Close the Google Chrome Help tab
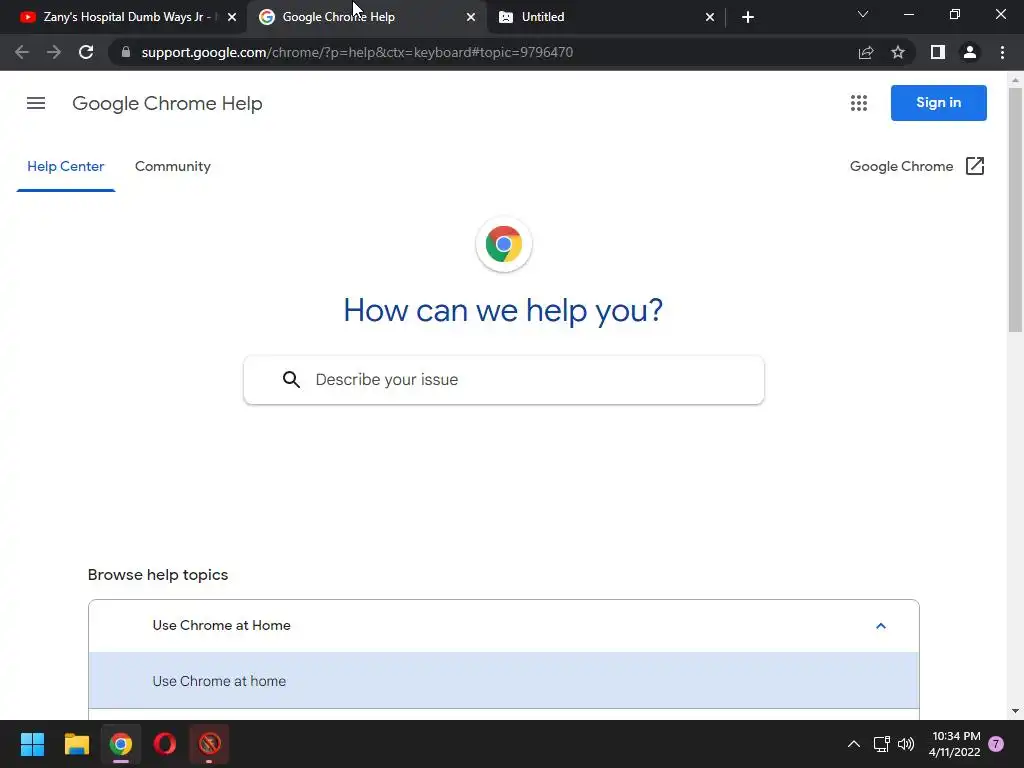The image size is (1024, 768). [x=471, y=17]
